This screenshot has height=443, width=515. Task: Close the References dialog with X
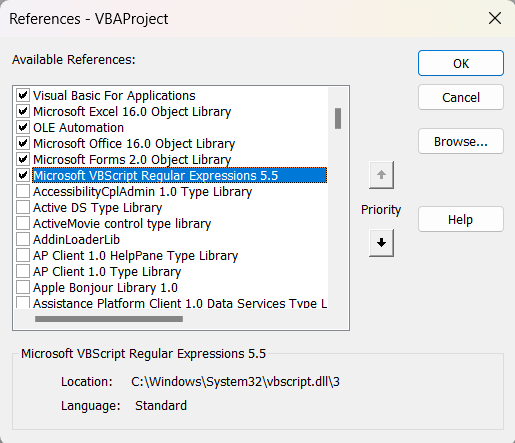tap(495, 18)
